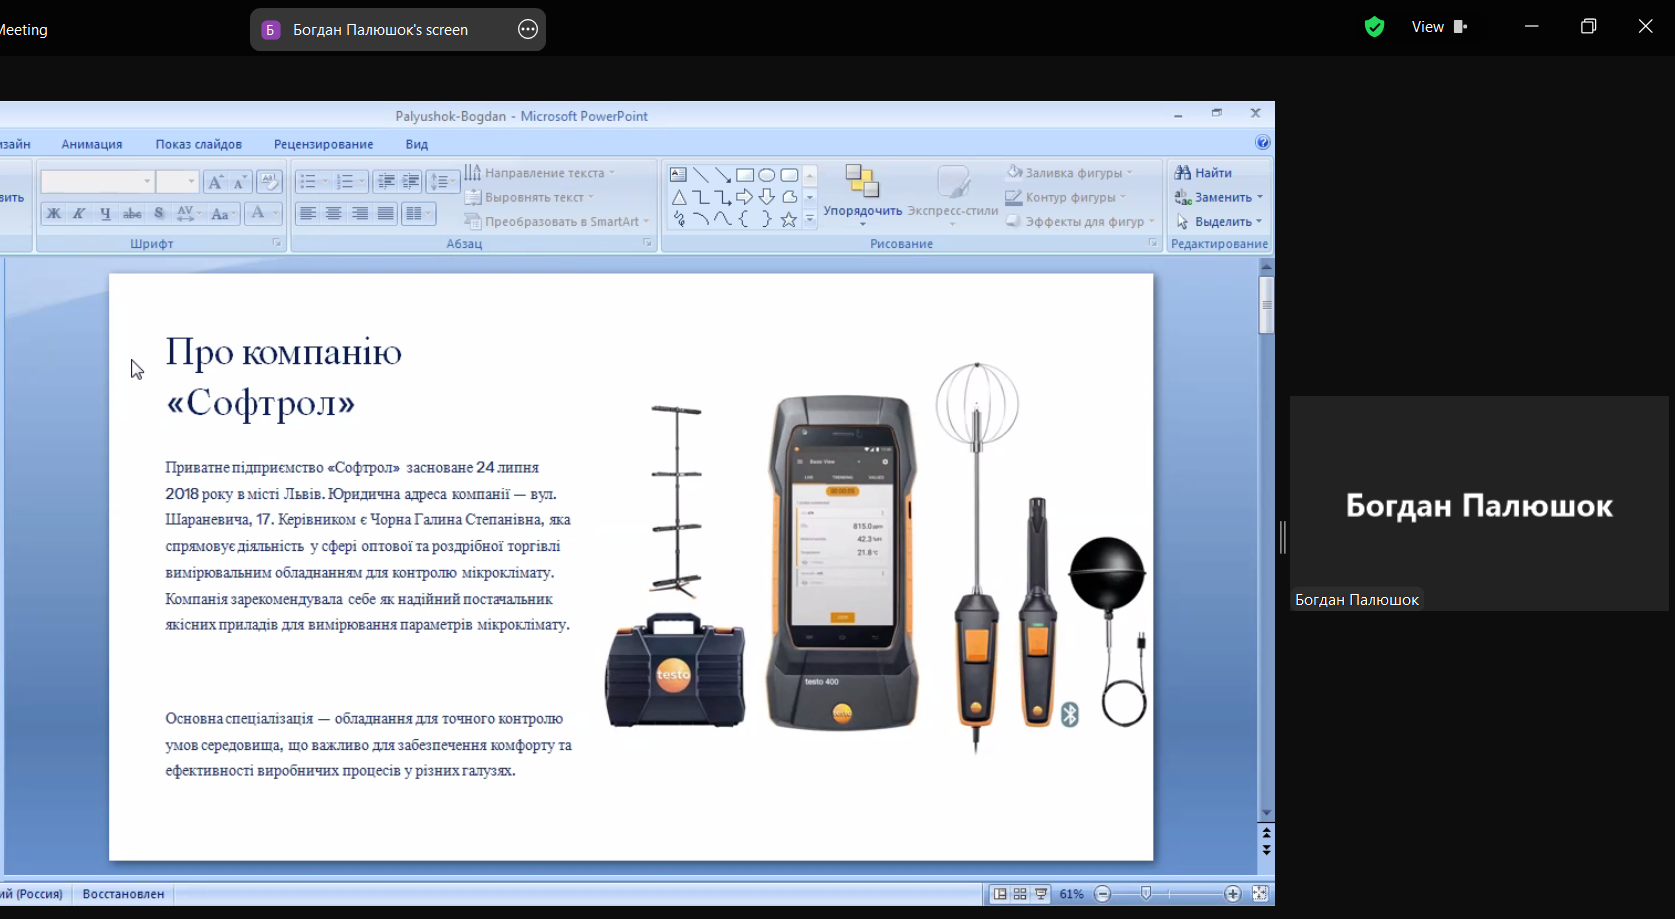Screen dimensions: 1675x919
Task: Open the Заливка фигуры fill menu
Action: (1069, 173)
